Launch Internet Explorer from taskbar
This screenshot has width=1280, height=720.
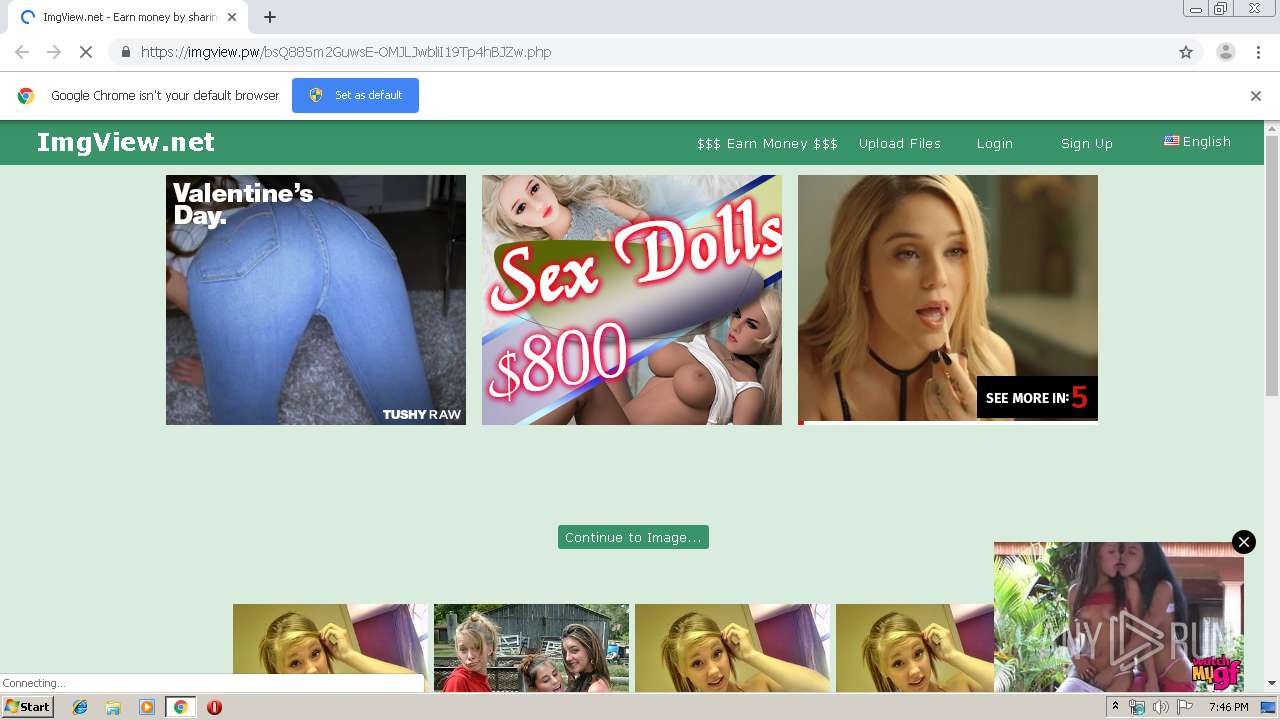tap(80, 707)
